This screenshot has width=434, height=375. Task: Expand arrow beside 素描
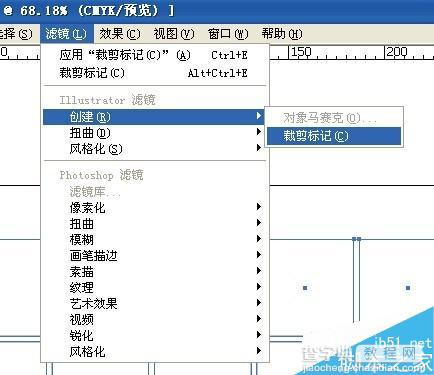pos(259,271)
